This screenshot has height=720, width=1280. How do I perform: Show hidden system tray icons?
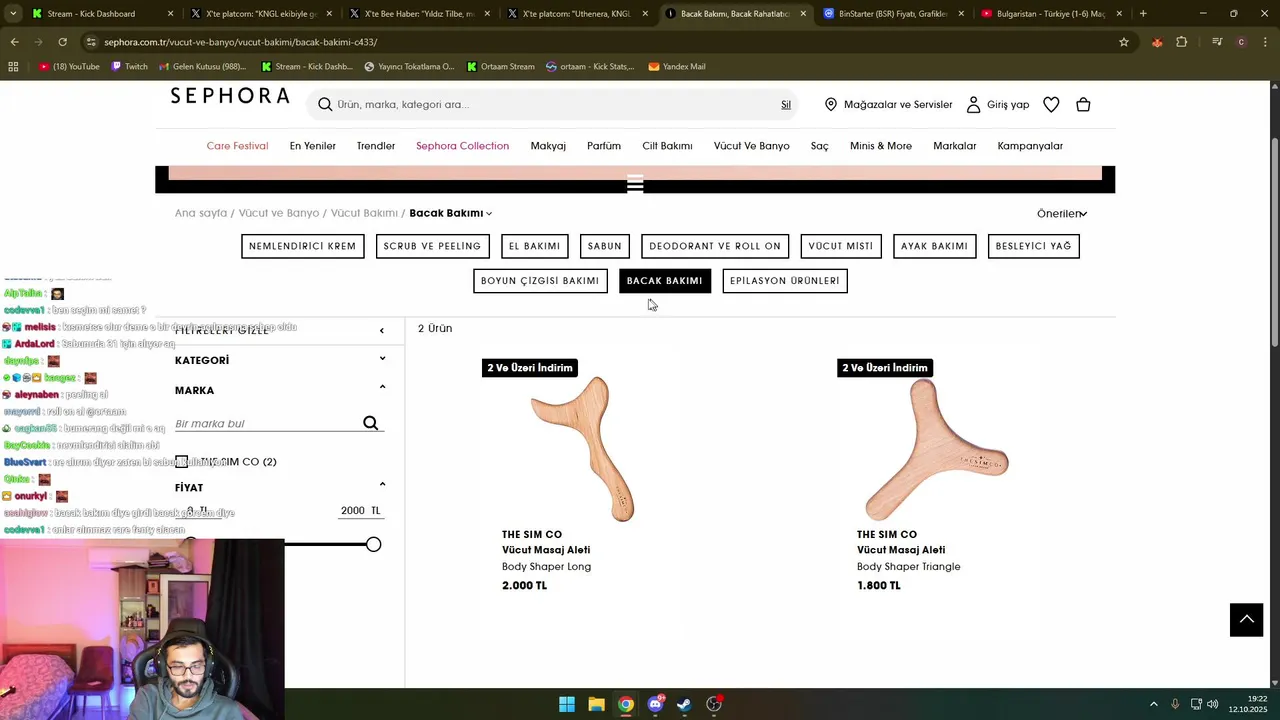pyautogui.click(x=1153, y=704)
